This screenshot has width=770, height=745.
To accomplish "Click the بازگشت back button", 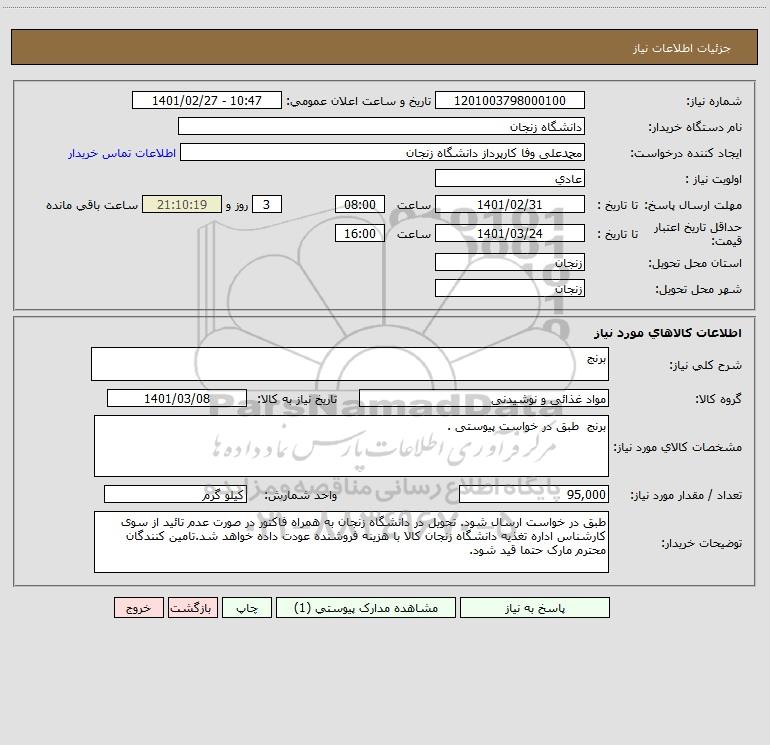I will point(192,607).
